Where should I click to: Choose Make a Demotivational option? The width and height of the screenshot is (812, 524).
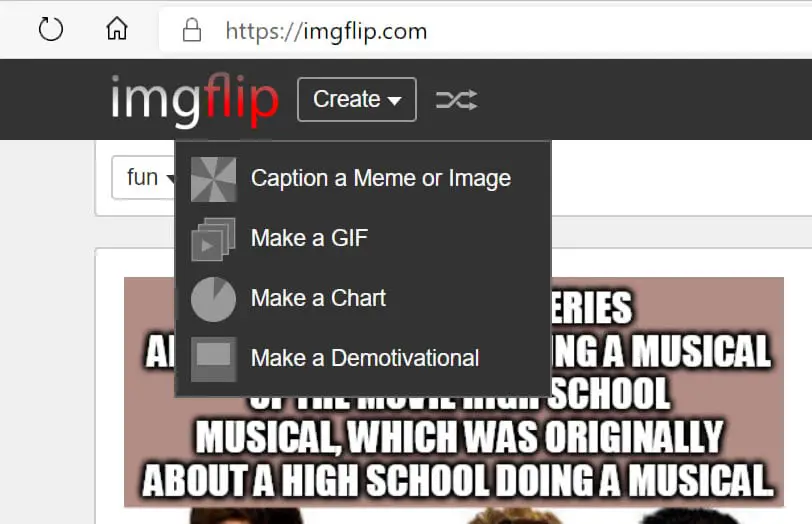coord(363,359)
